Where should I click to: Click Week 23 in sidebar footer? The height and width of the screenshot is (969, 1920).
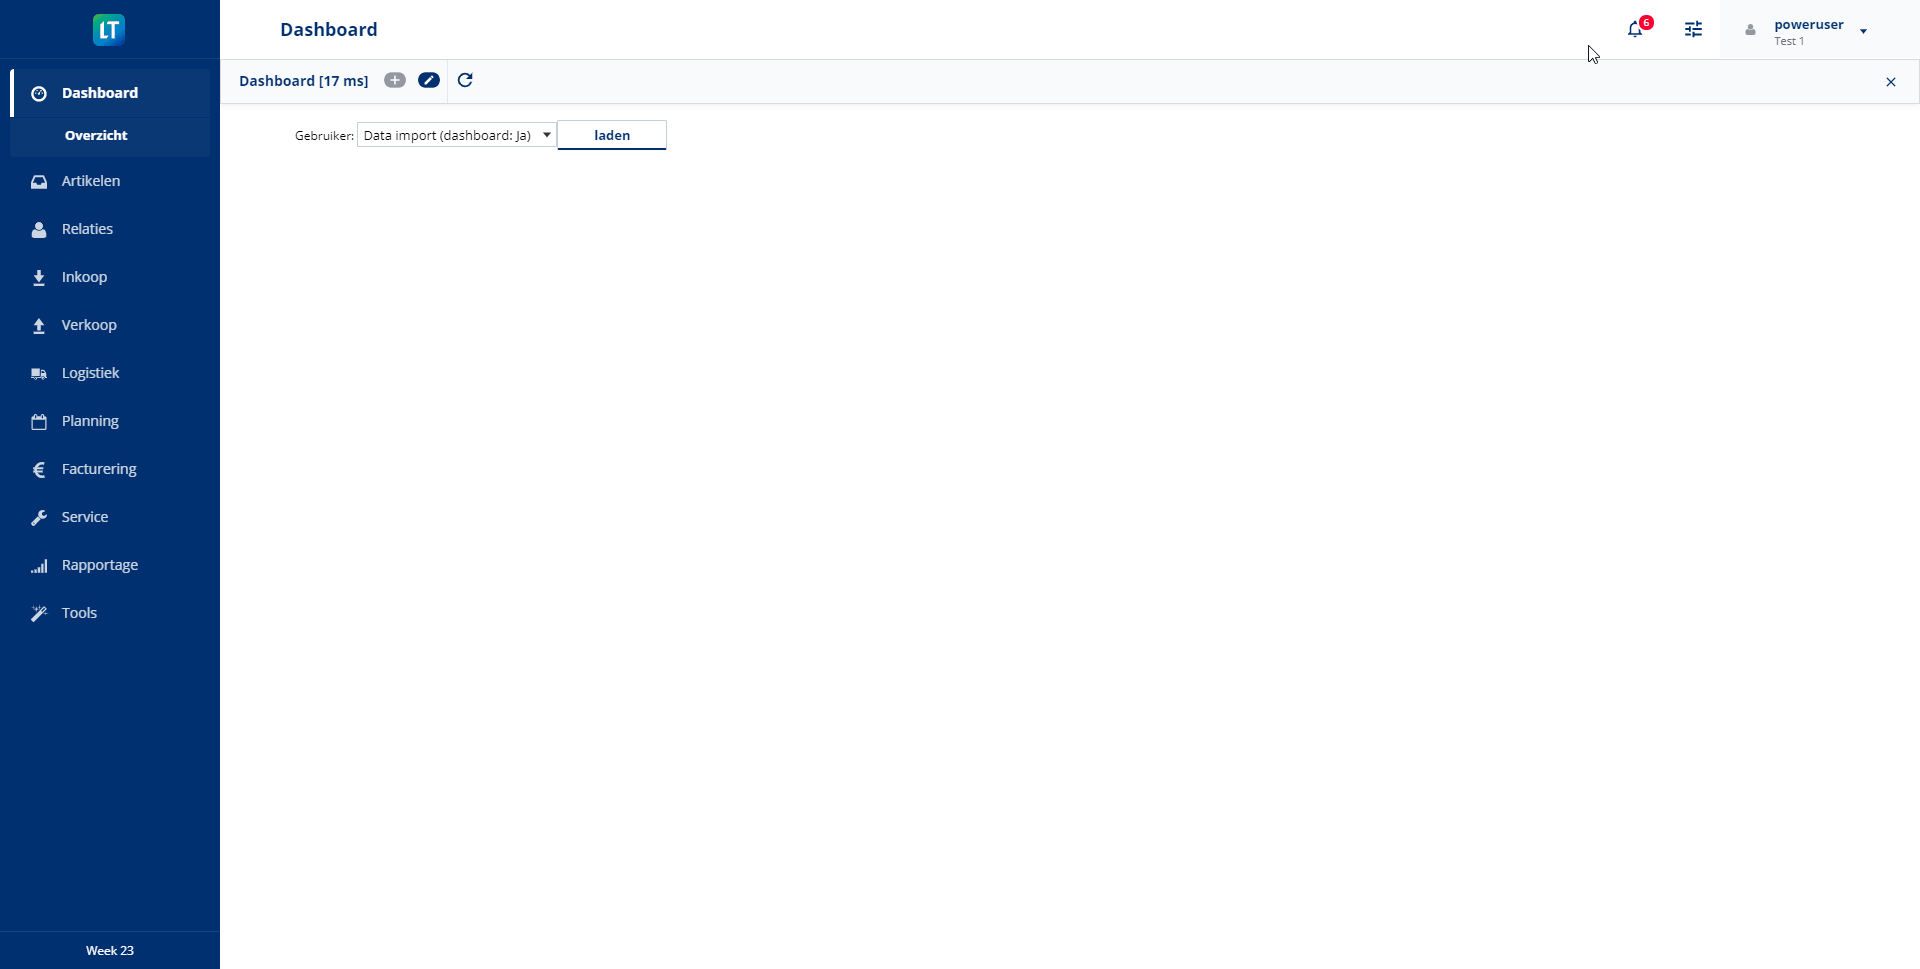pos(110,950)
